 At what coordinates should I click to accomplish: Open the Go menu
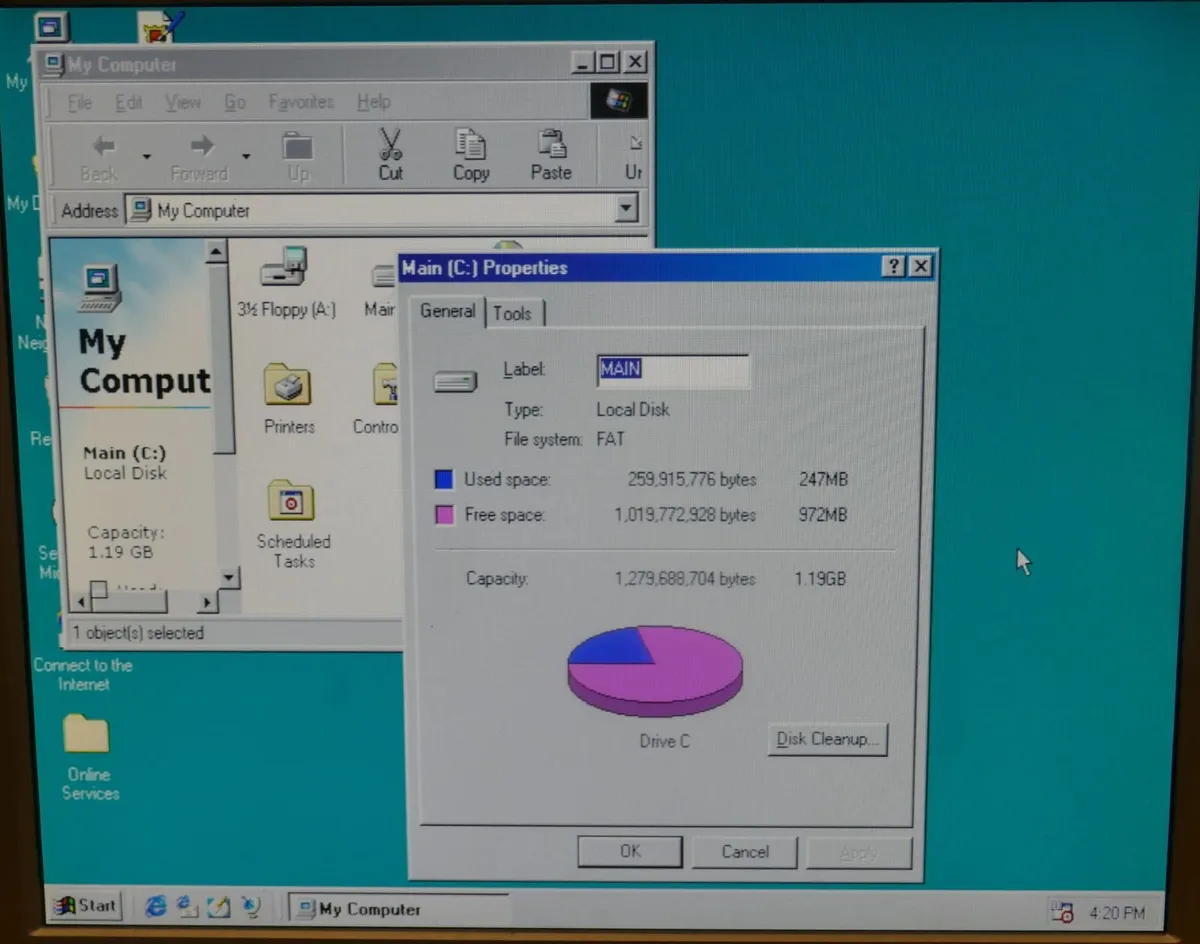[x=235, y=102]
